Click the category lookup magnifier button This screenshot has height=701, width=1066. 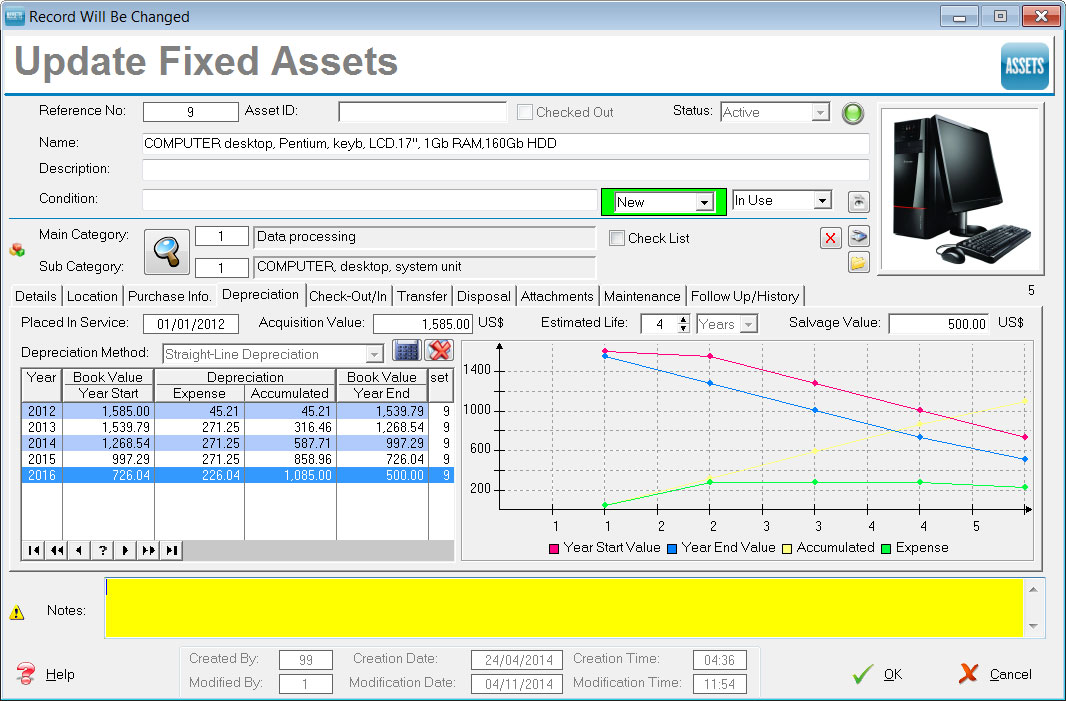coord(168,251)
